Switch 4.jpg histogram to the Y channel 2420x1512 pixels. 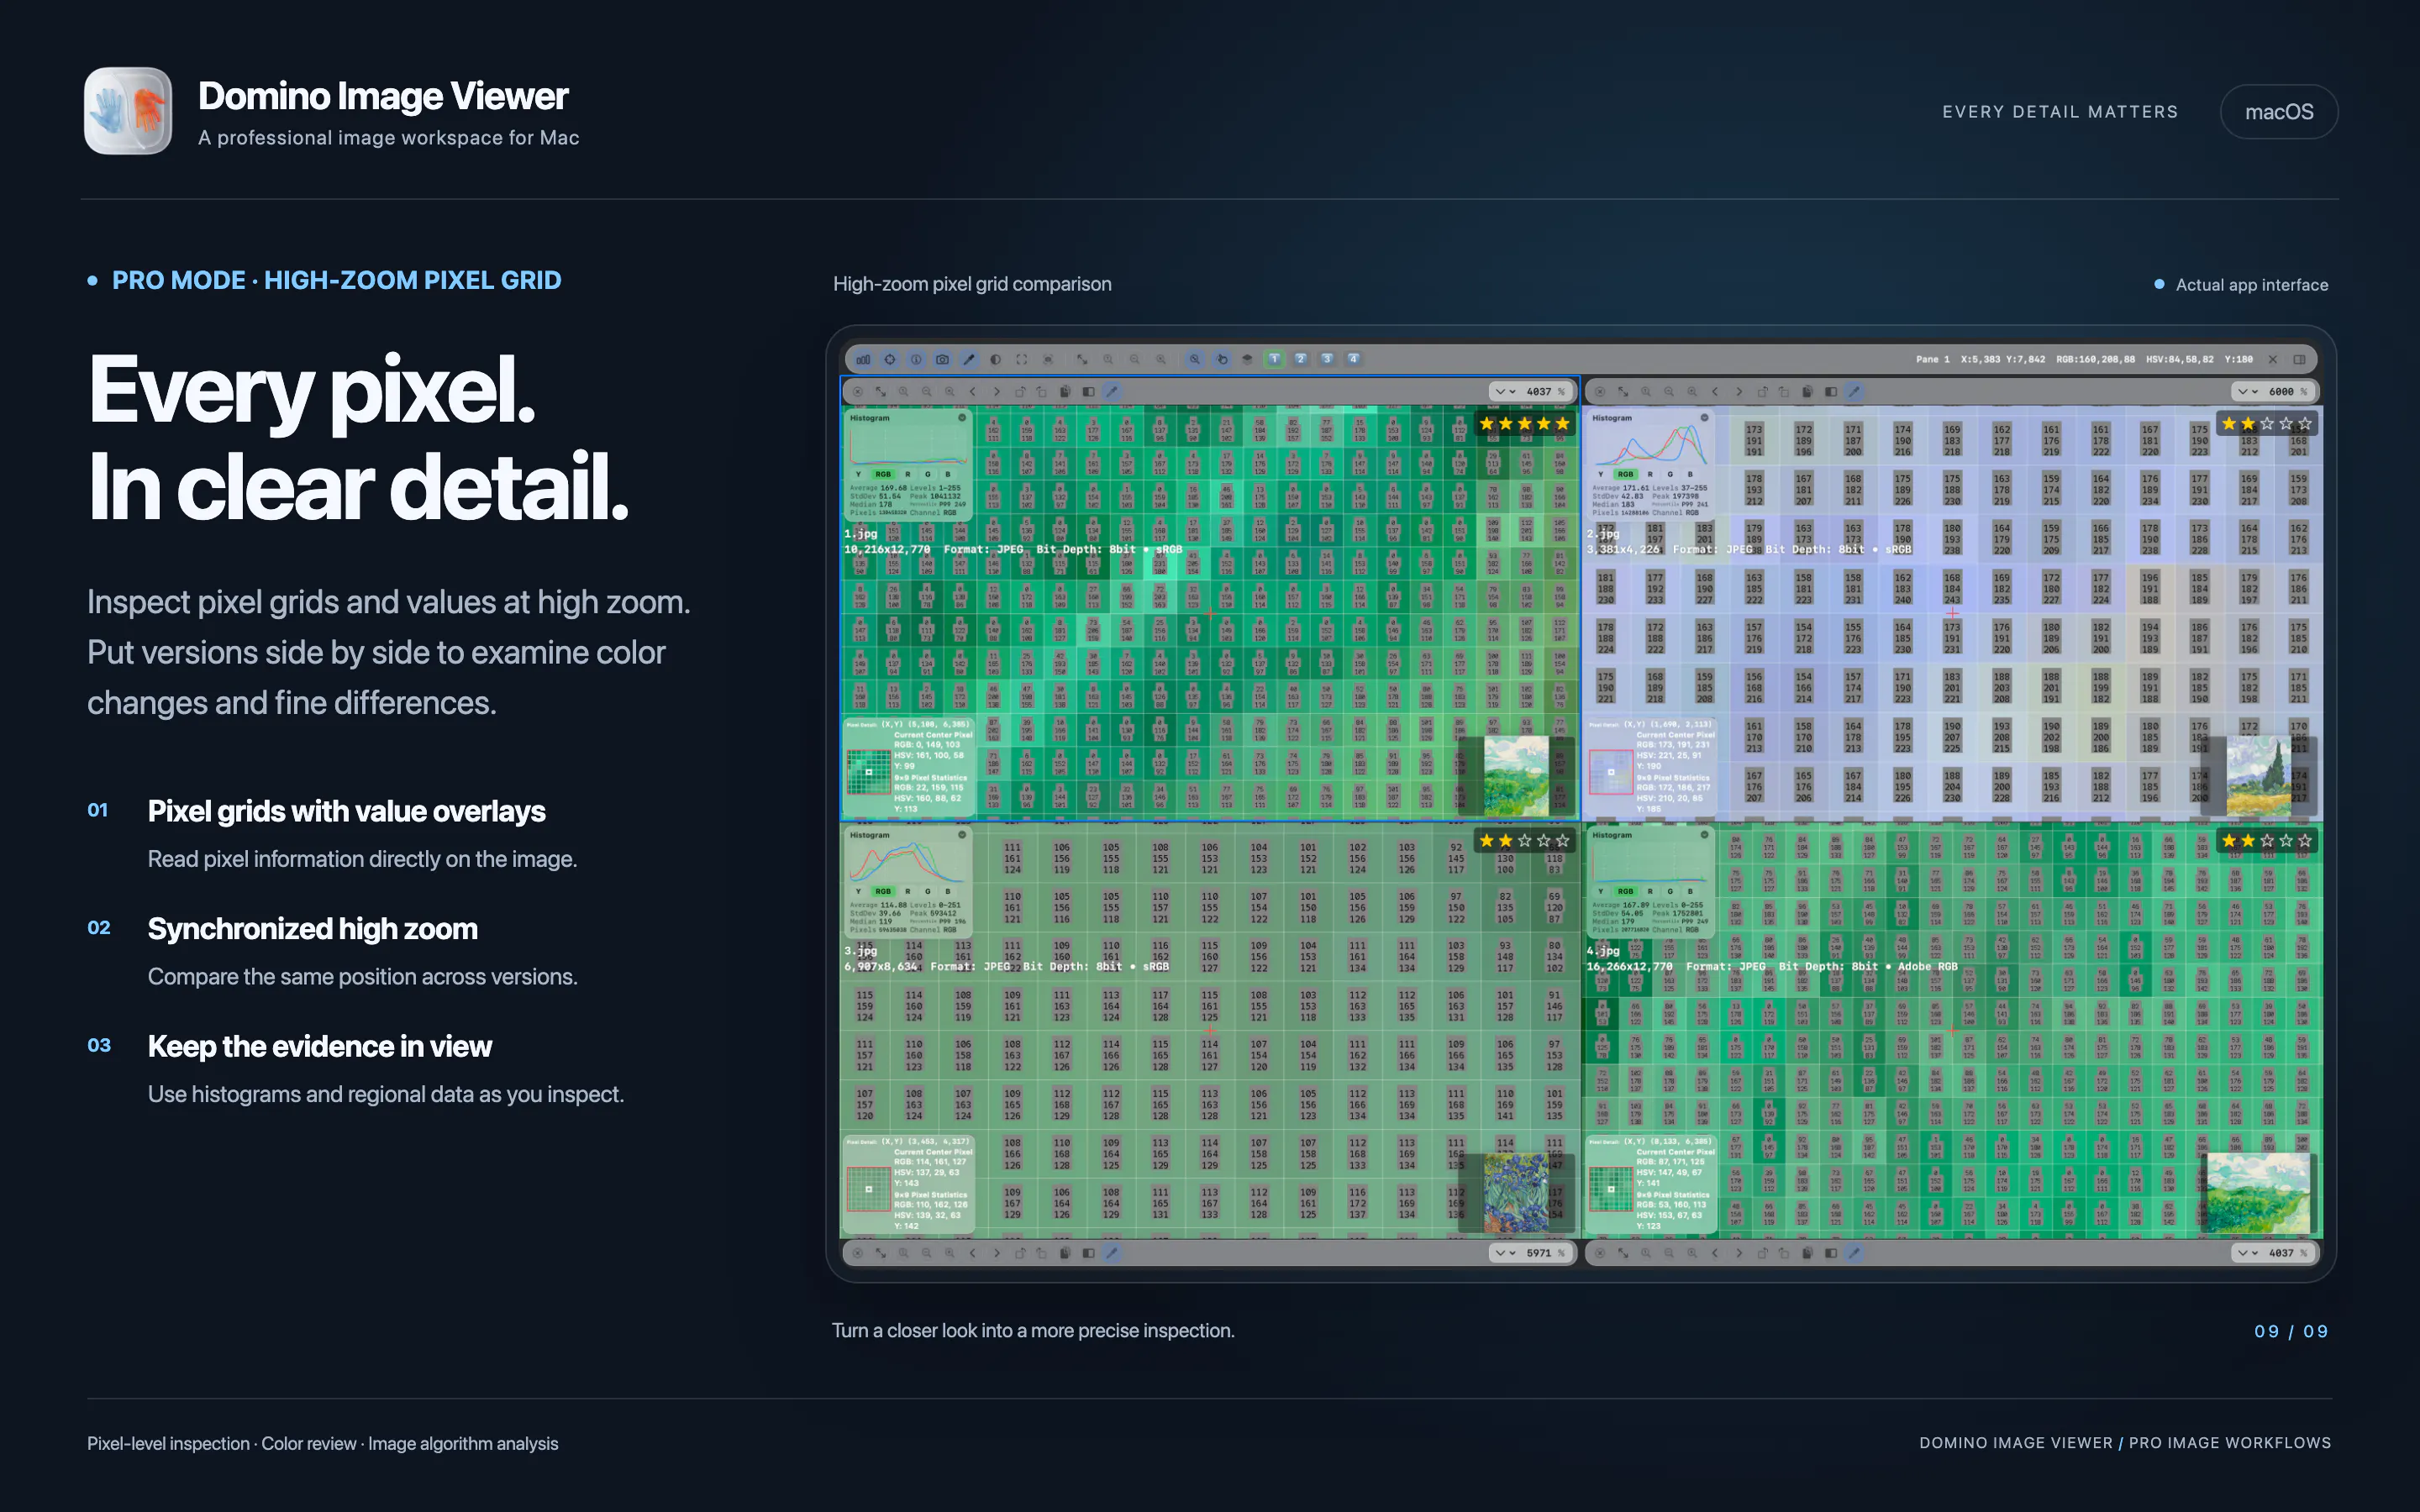pos(1600,891)
